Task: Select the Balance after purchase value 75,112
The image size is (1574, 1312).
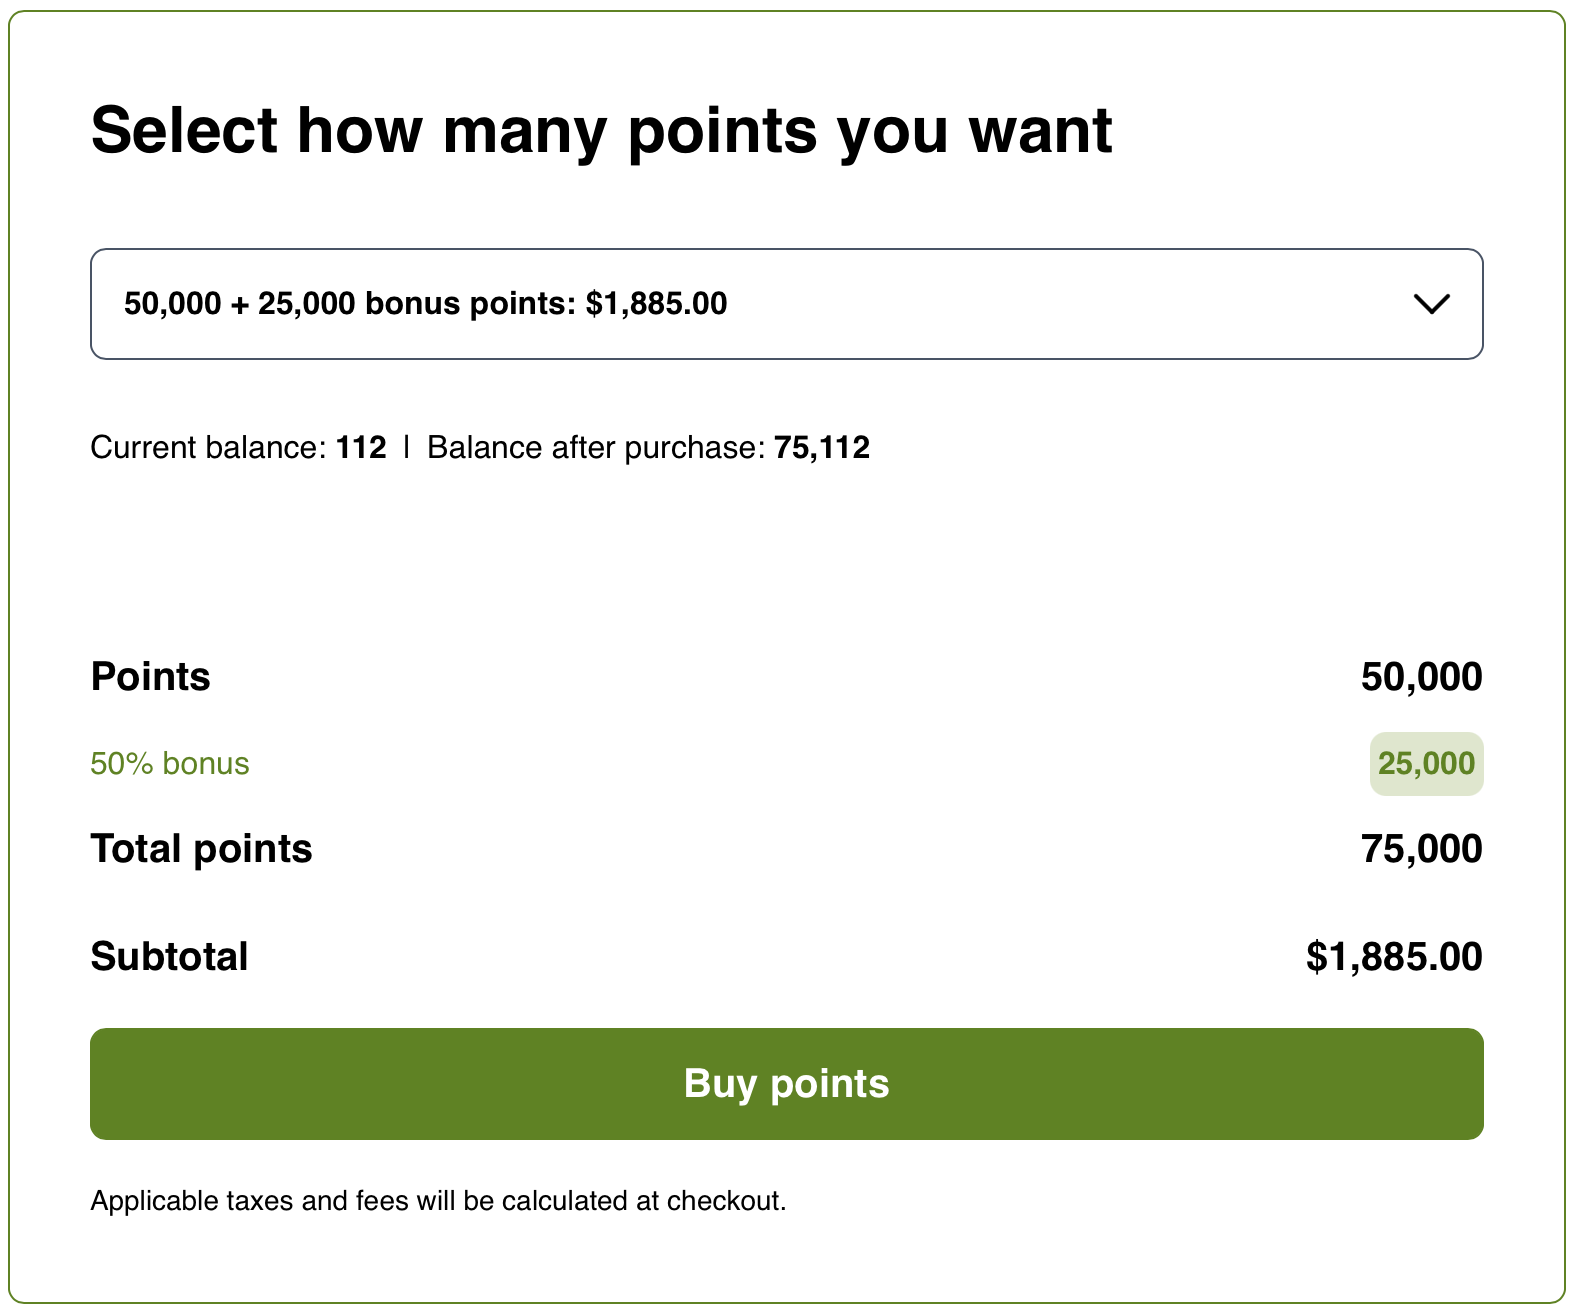Action: pyautogui.click(x=824, y=447)
